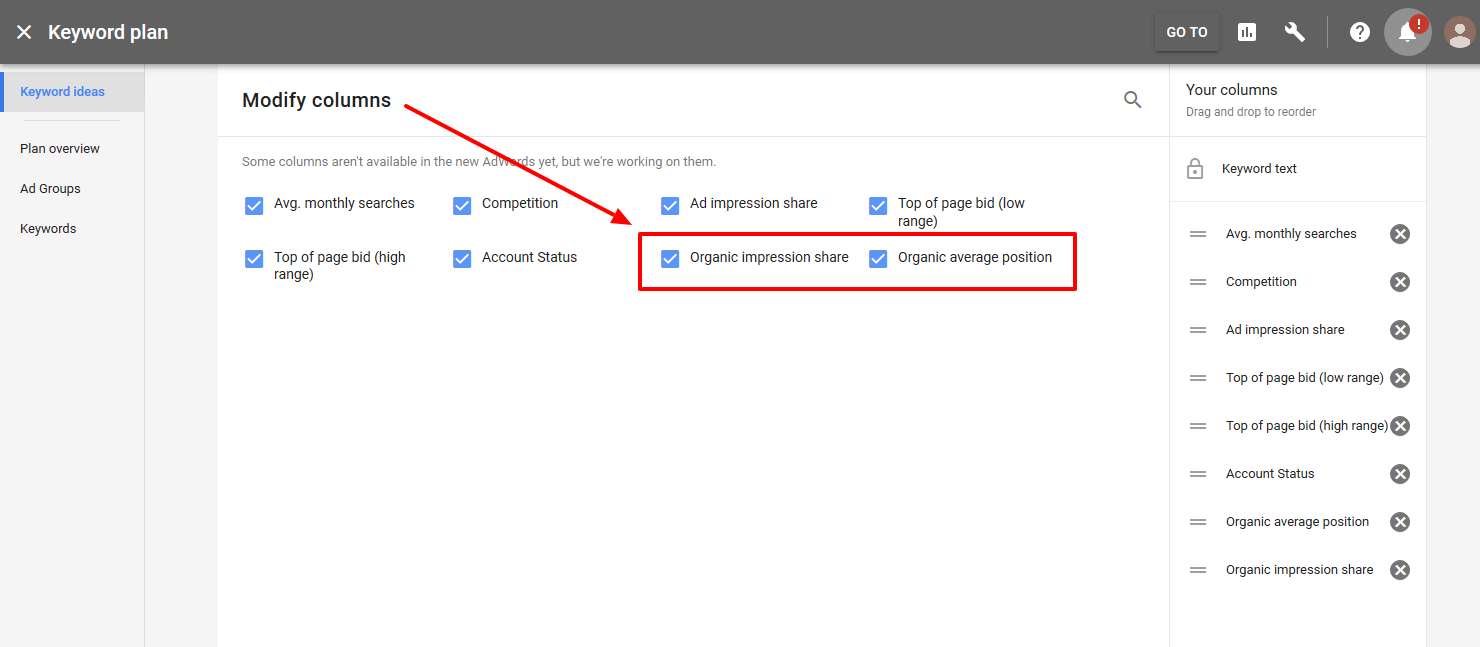Viewport: 1480px width, 647px height.
Task: Click the account profile avatar
Action: click(1458, 31)
